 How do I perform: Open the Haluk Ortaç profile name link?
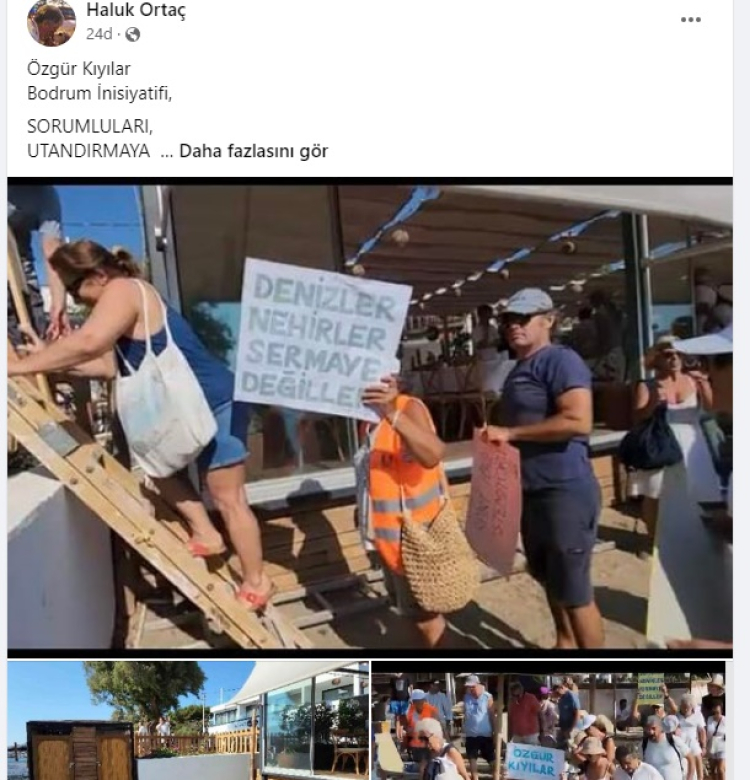click(136, 9)
